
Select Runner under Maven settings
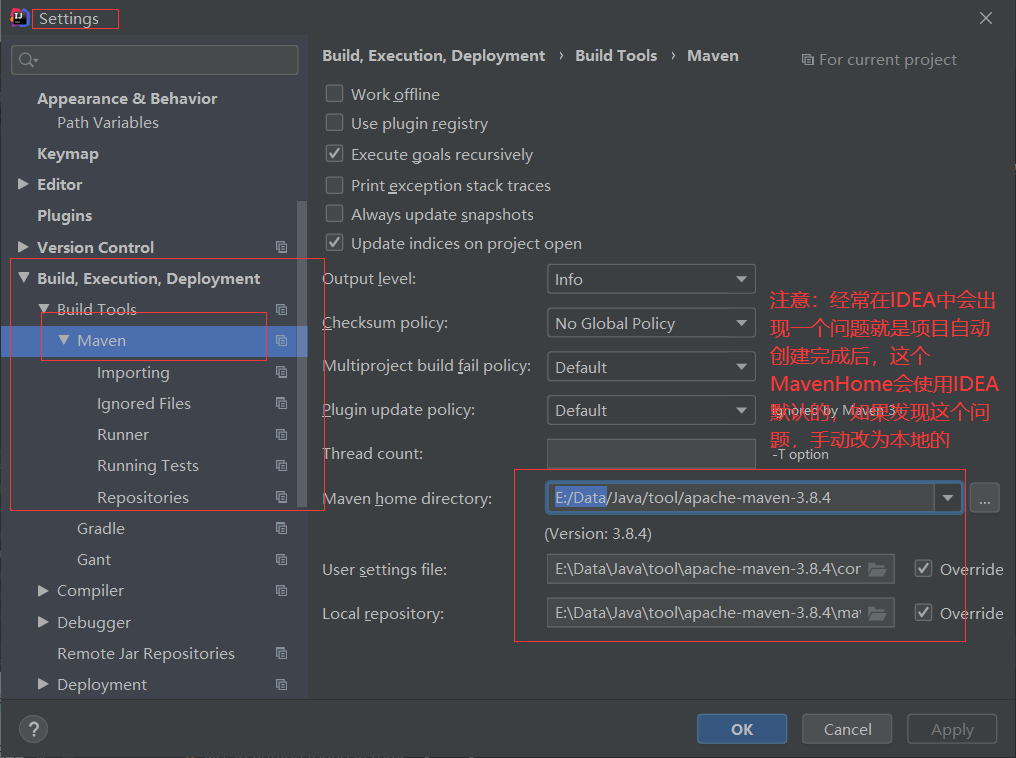[123, 435]
